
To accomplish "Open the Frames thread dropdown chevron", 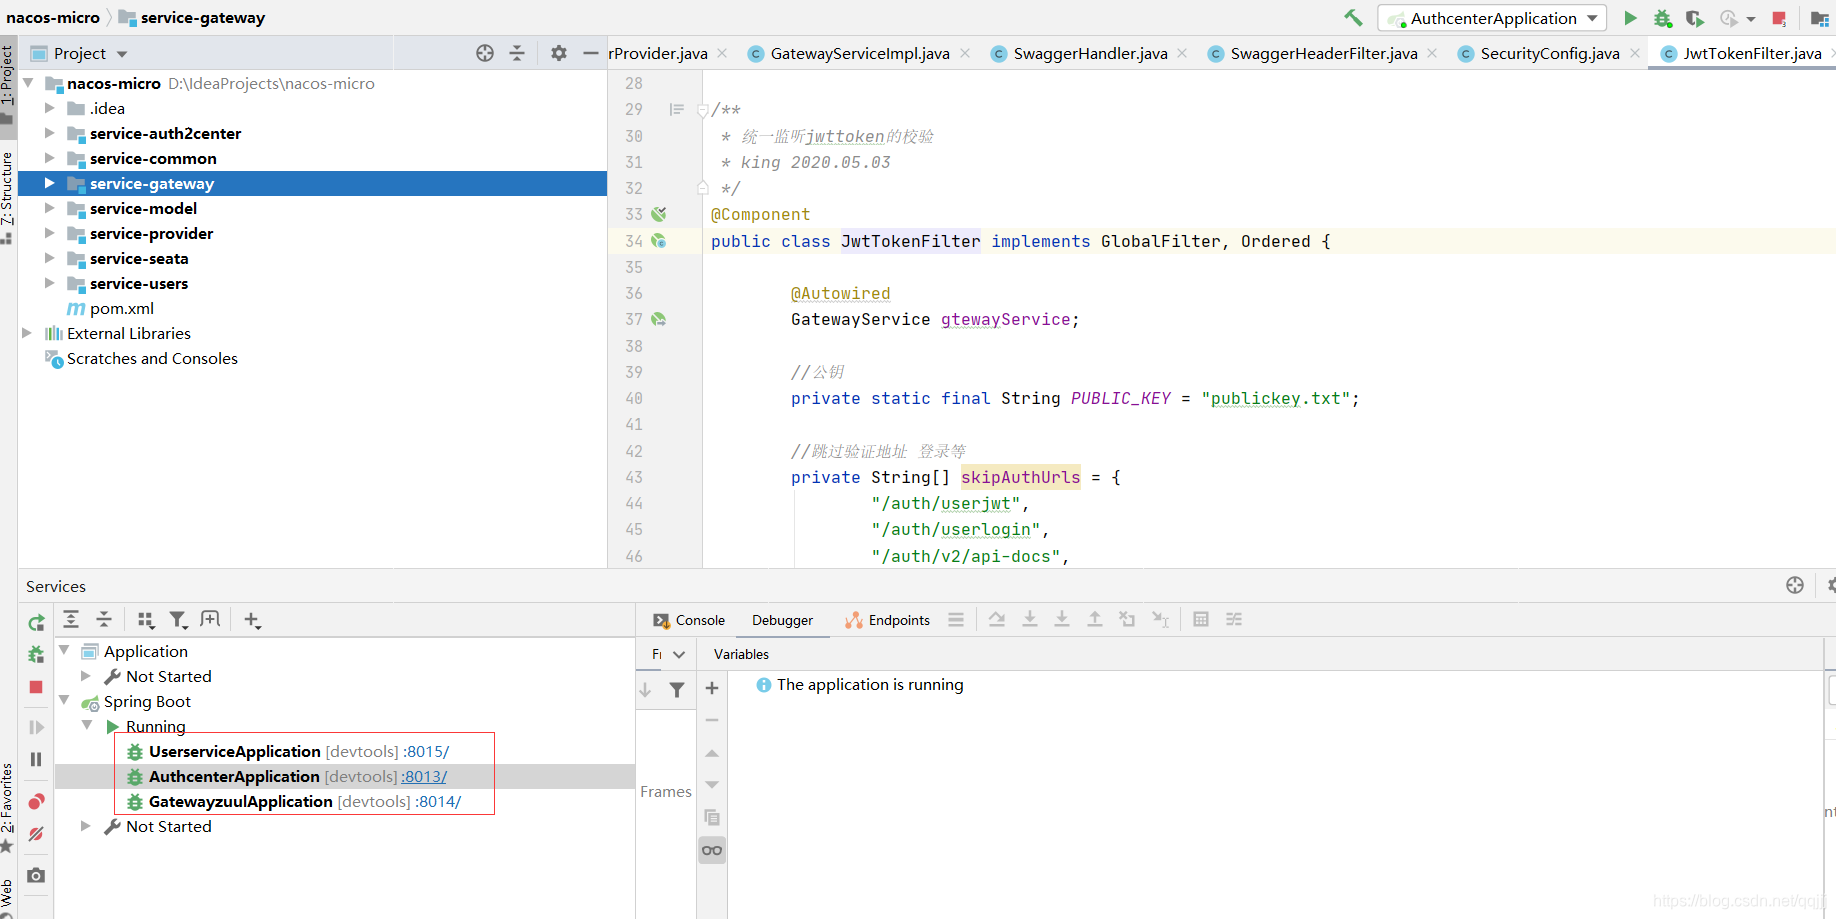I will coord(679,655).
